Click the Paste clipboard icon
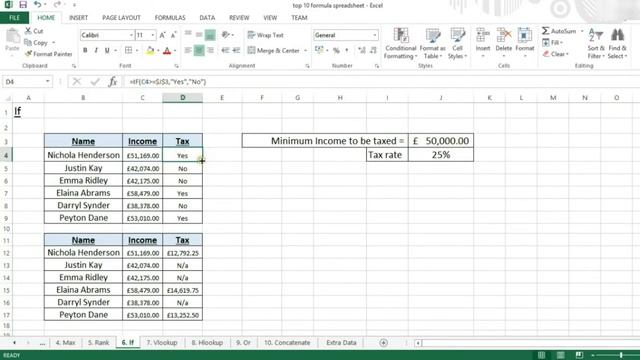 pyautogui.click(x=12, y=37)
